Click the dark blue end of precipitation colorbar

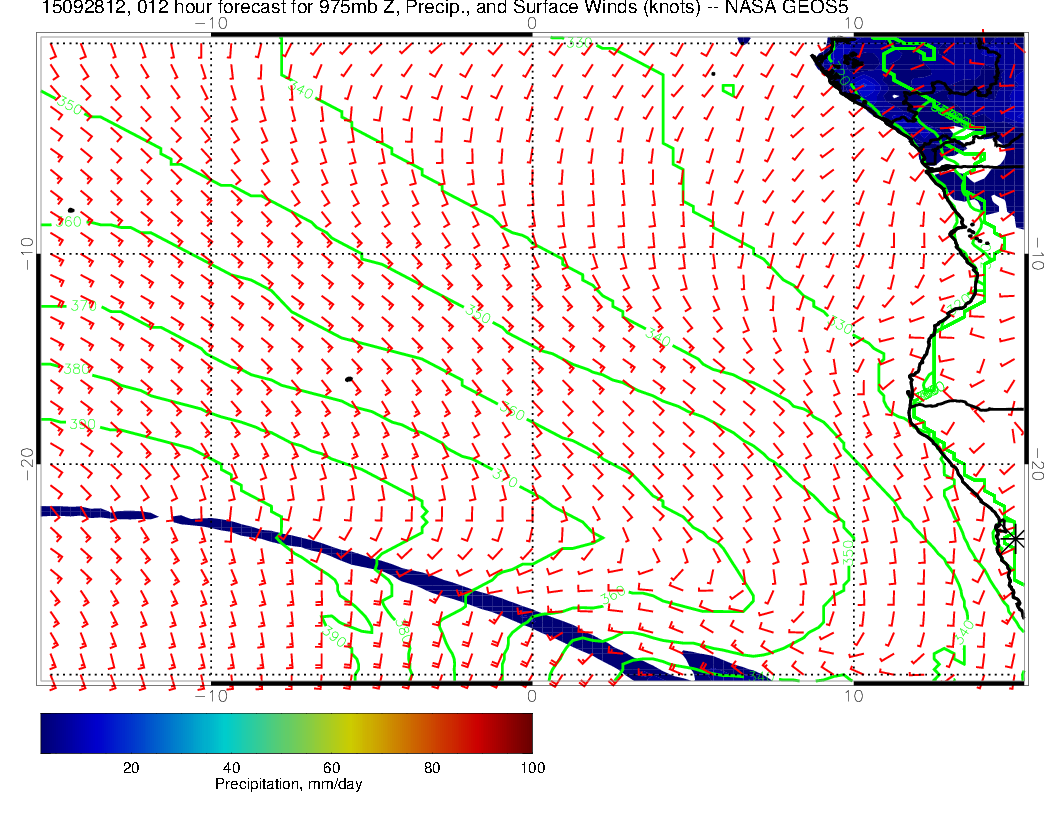coord(50,732)
